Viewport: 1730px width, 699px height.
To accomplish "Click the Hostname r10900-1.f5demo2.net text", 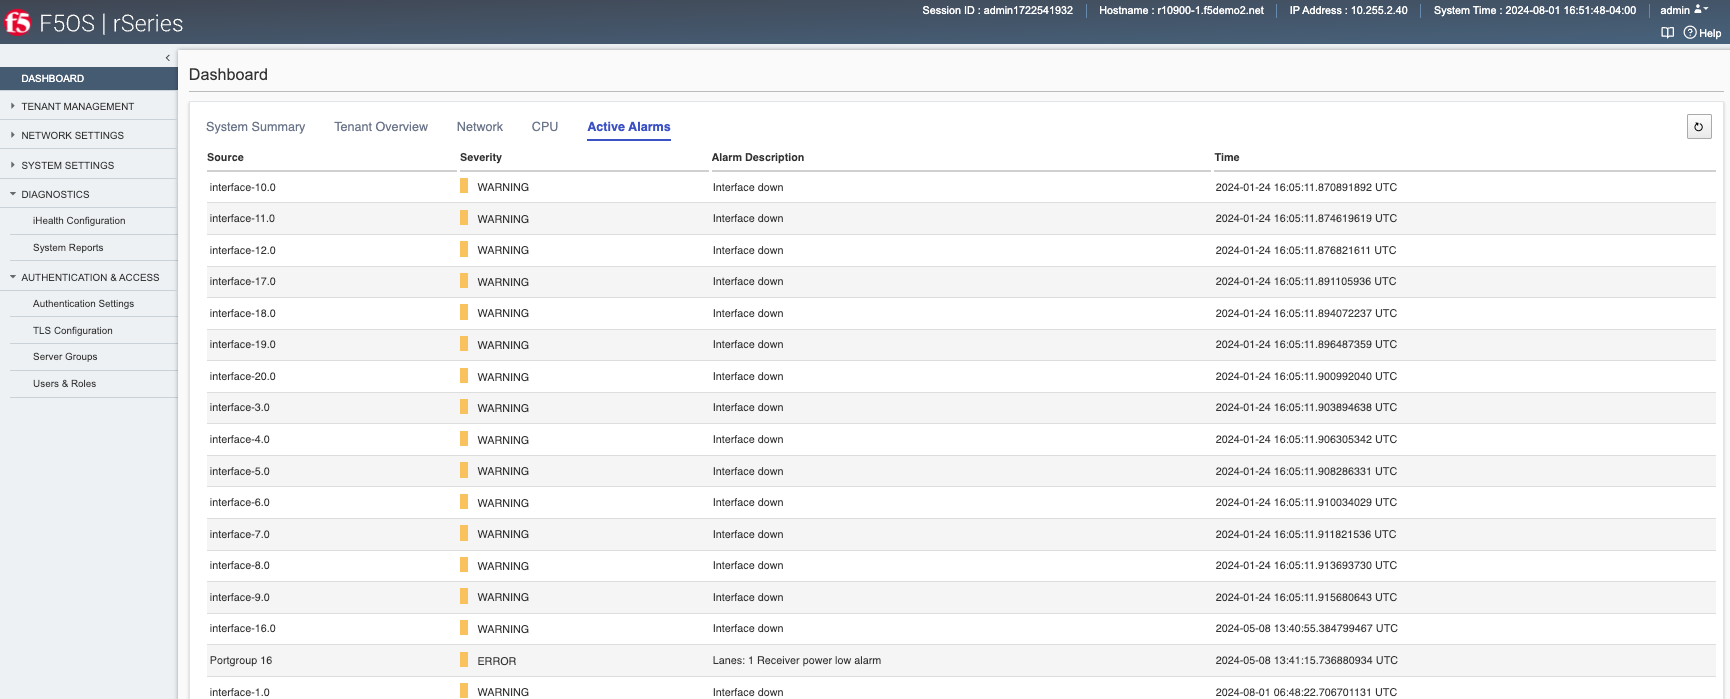I will pos(1181,10).
